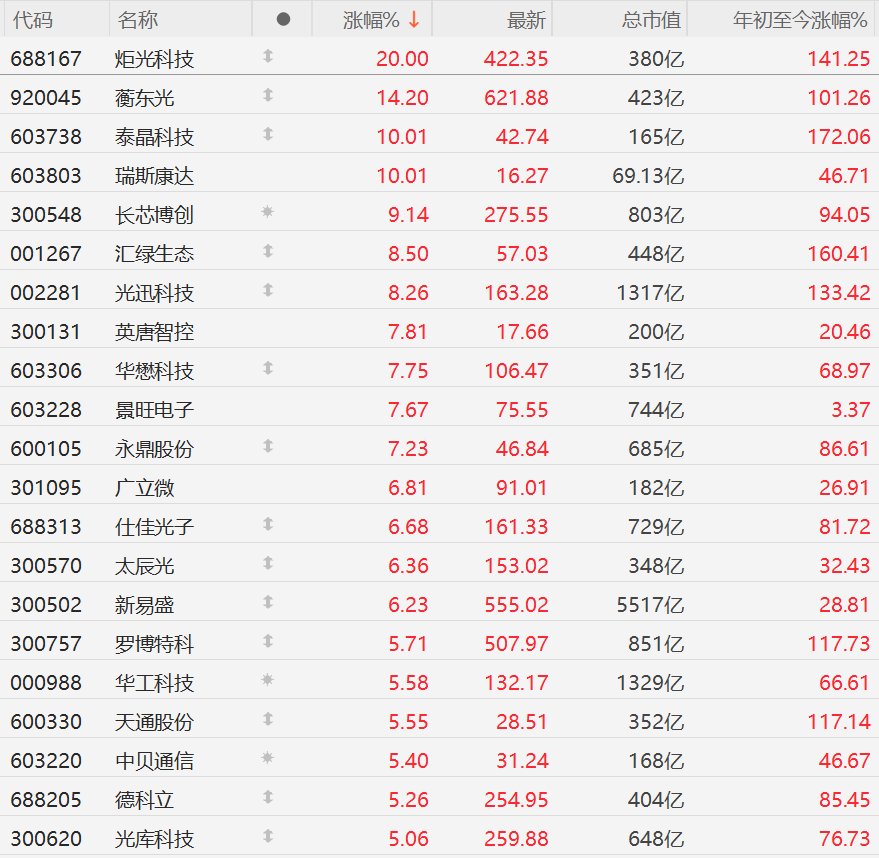Sort by 总市值 column header

[x=651, y=20]
